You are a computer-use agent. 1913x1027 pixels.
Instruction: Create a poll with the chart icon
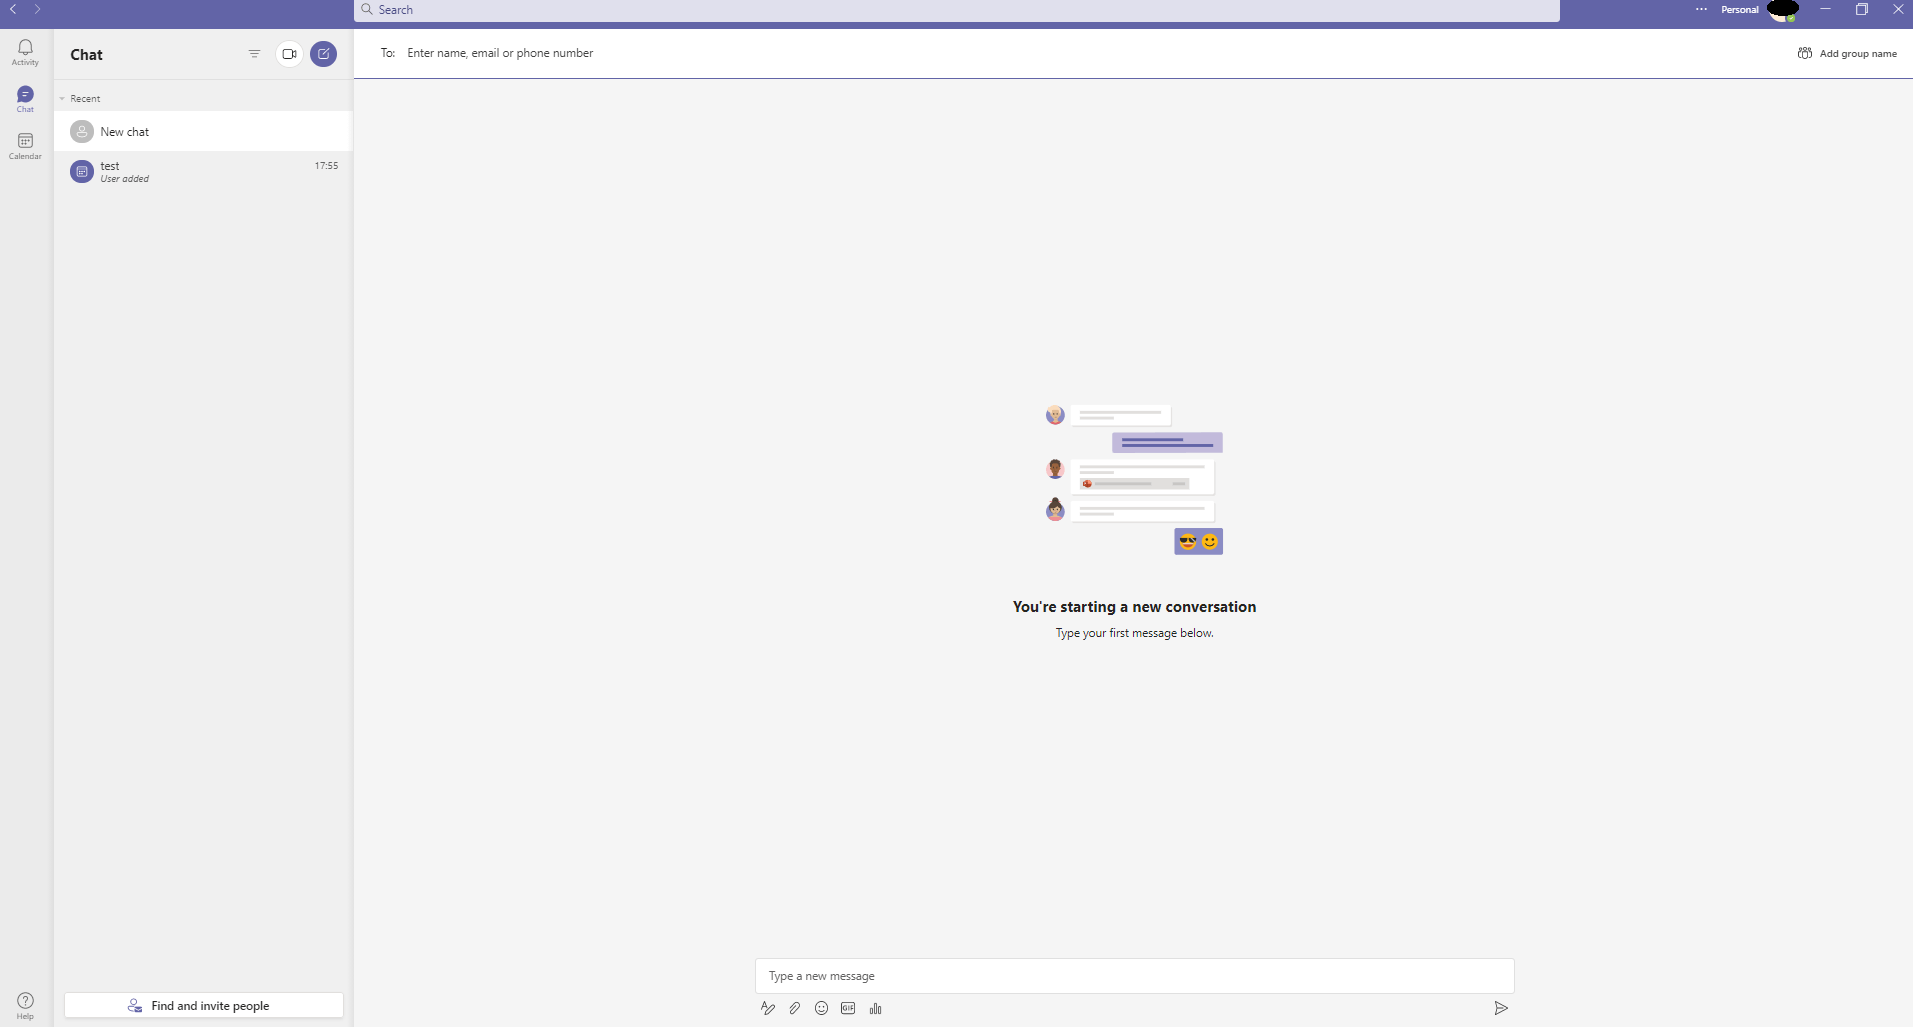click(x=875, y=1008)
